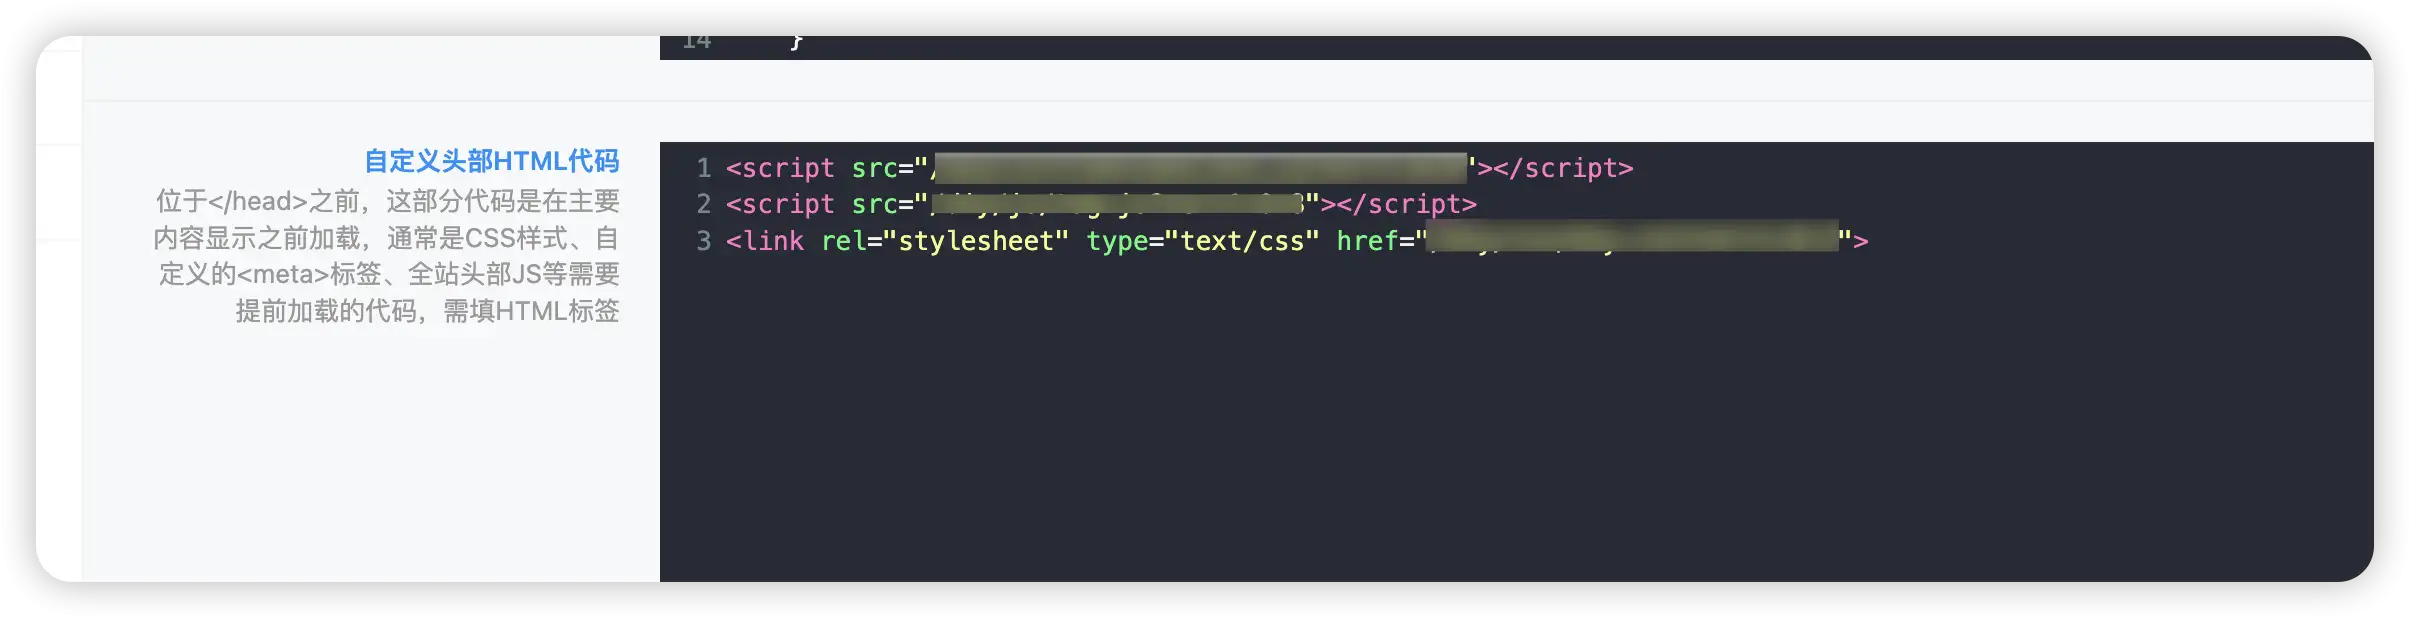Image resolution: width=2410 pixels, height=618 pixels.
Task: Click the <link tag on line 3
Action: pyautogui.click(x=765, y=241)
